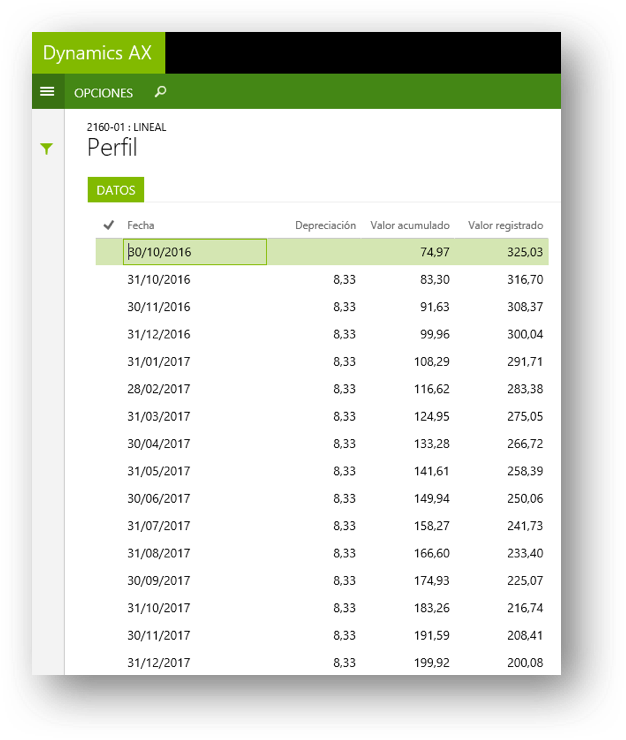
Task: Toggle the select-all checkmark column header
Action: pos(109,225)
